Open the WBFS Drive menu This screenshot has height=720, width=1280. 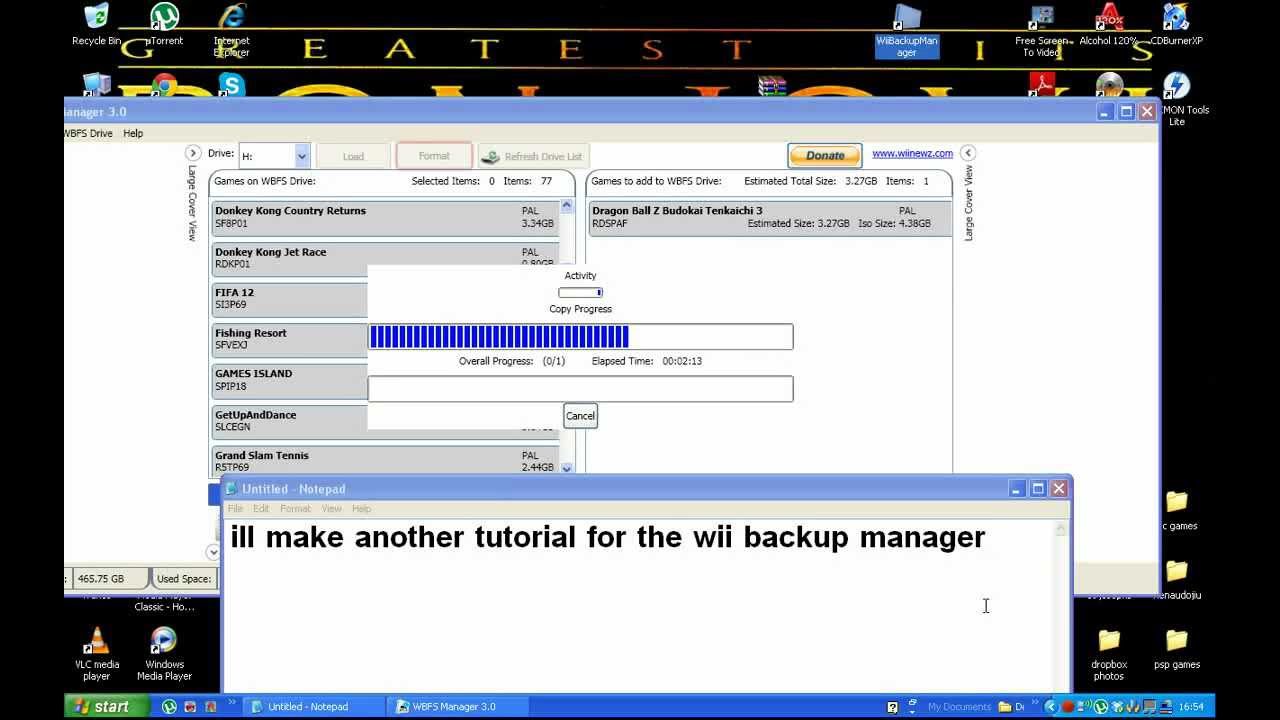(89, 133)
